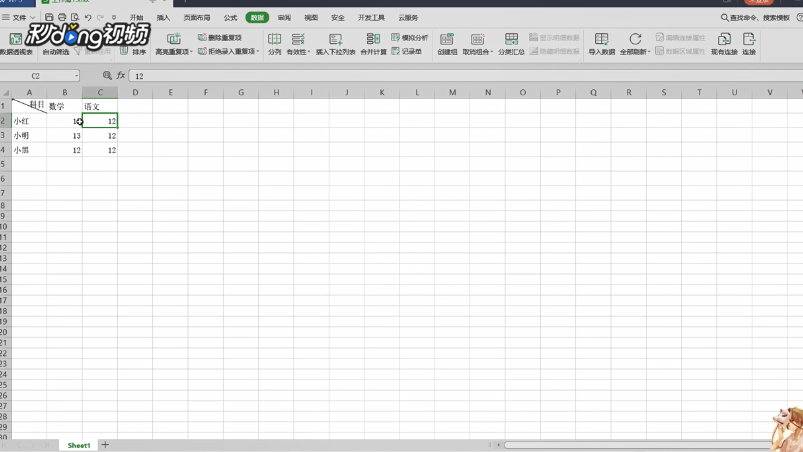Click the Validity (有效性) icon
Screen dimensions: 803x452
[x=298, y=39]
